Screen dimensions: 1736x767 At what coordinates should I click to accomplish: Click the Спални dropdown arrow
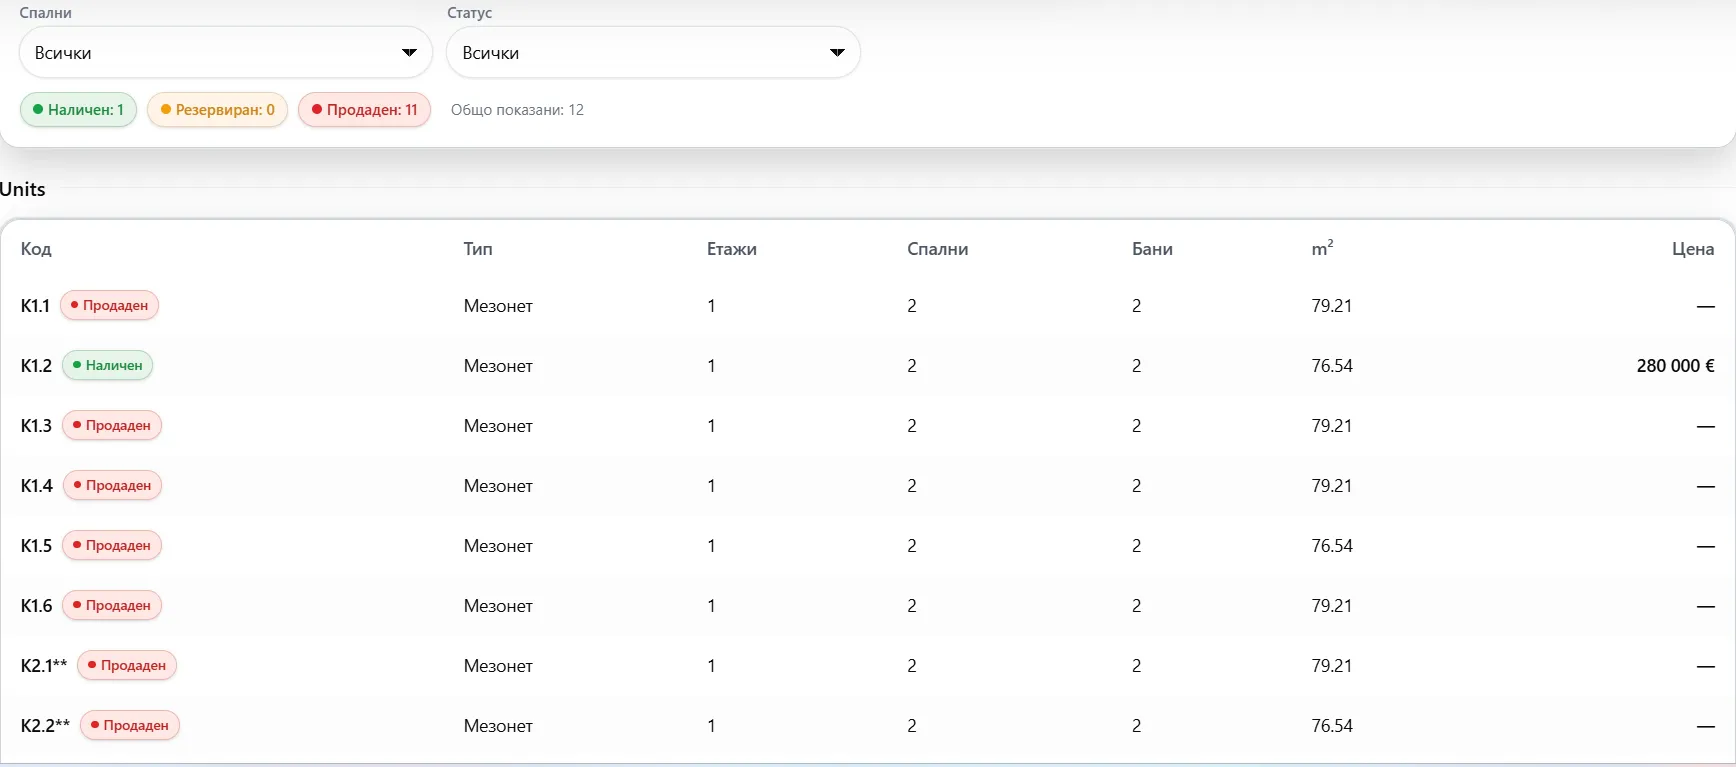(x=409, y=53)
